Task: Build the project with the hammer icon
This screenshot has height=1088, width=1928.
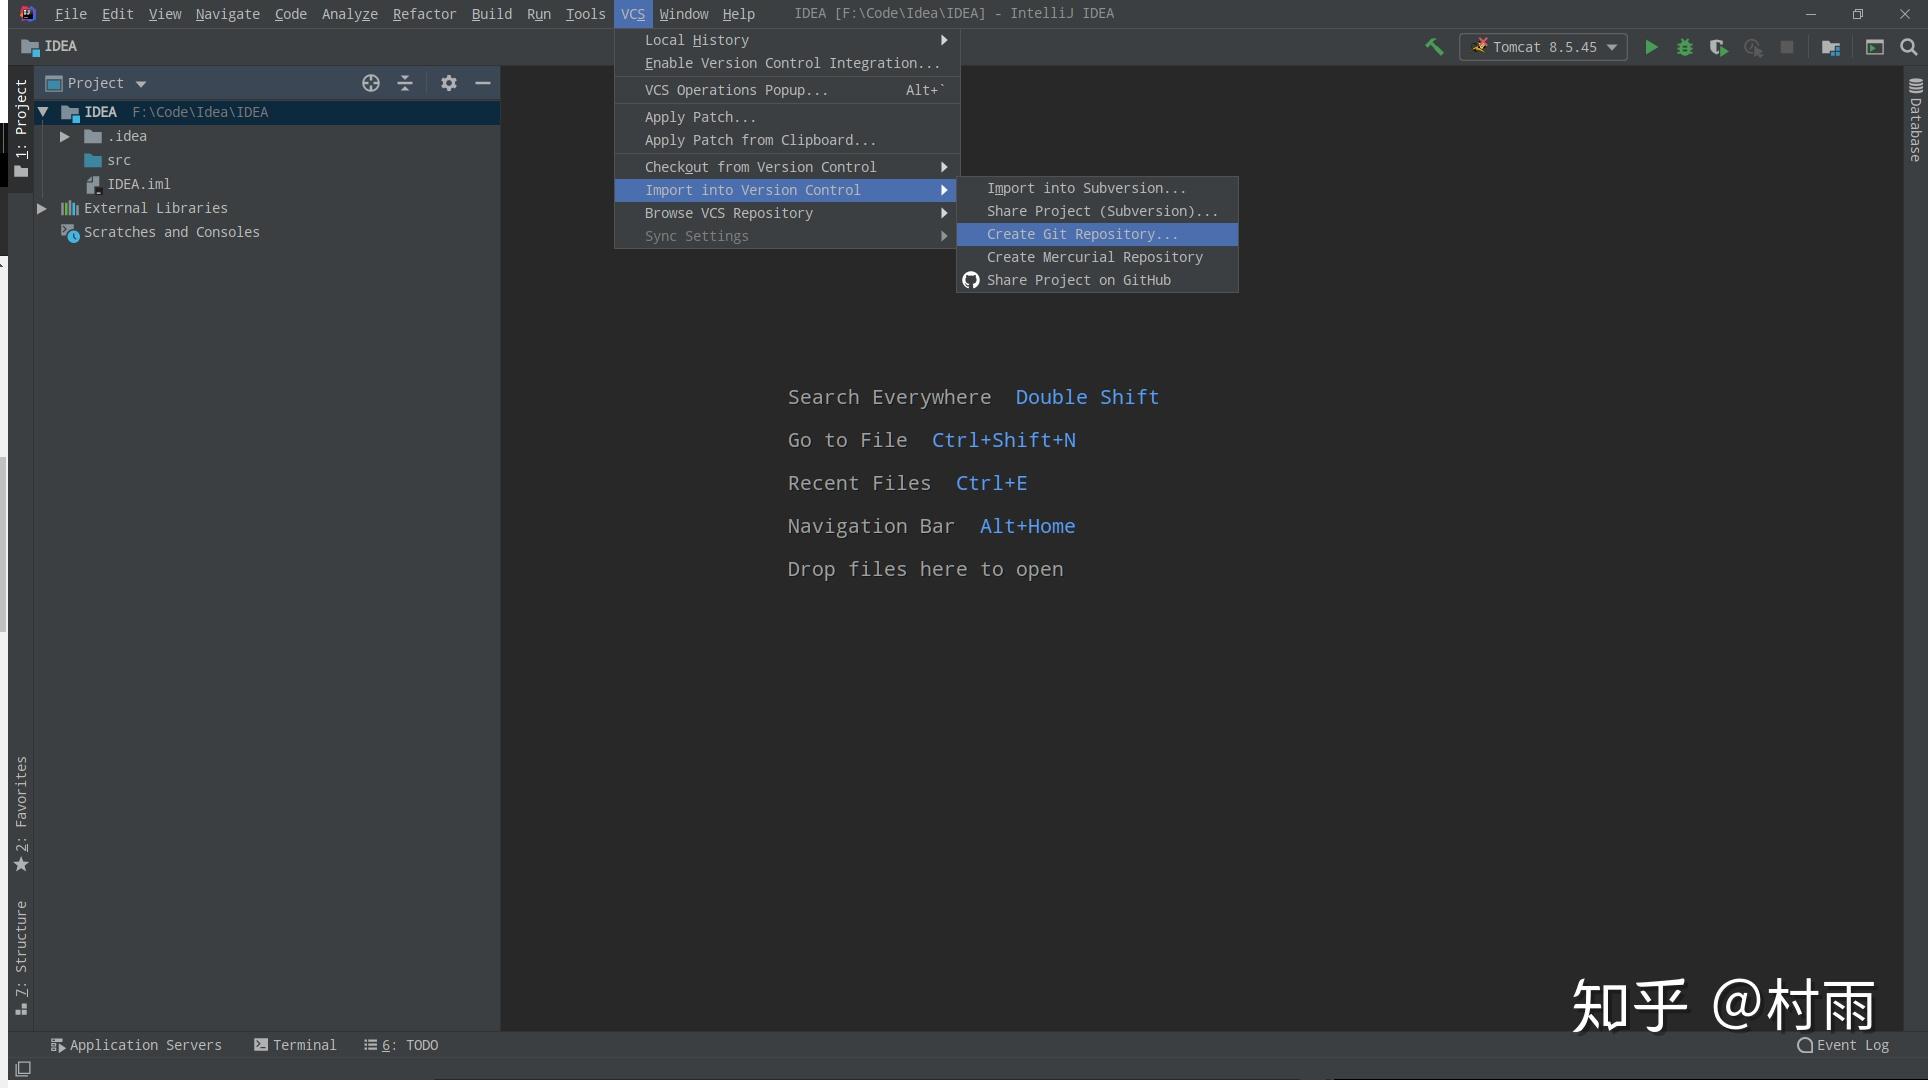Action: (x=1434, y=47)
